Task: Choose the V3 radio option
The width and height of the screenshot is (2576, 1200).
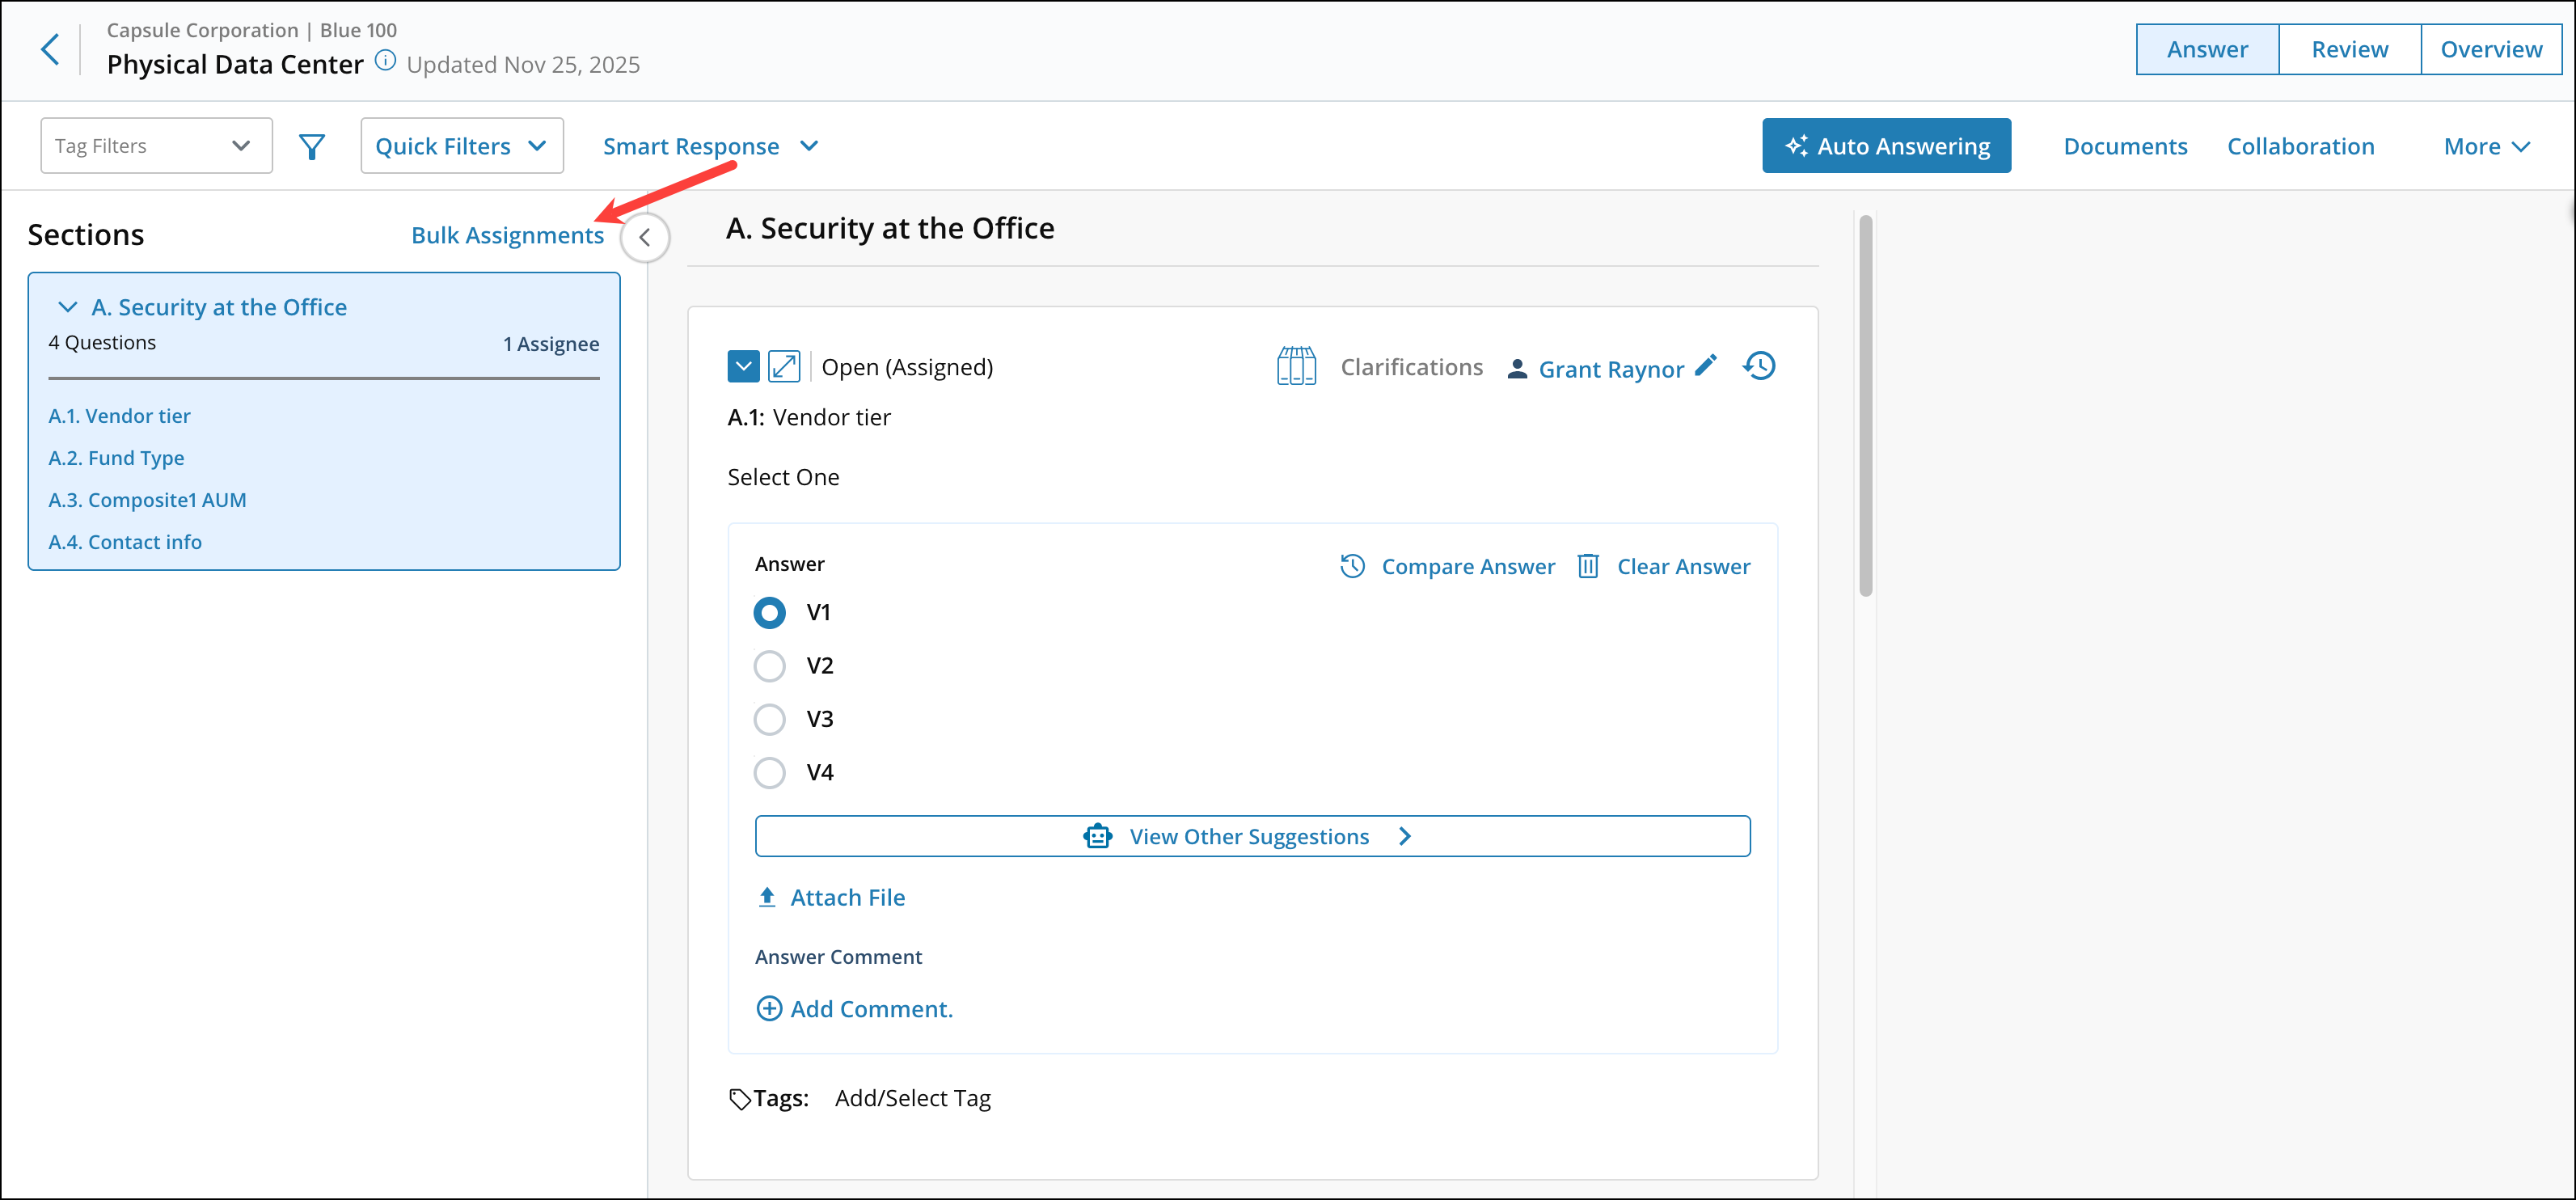Action: point(769,719)
